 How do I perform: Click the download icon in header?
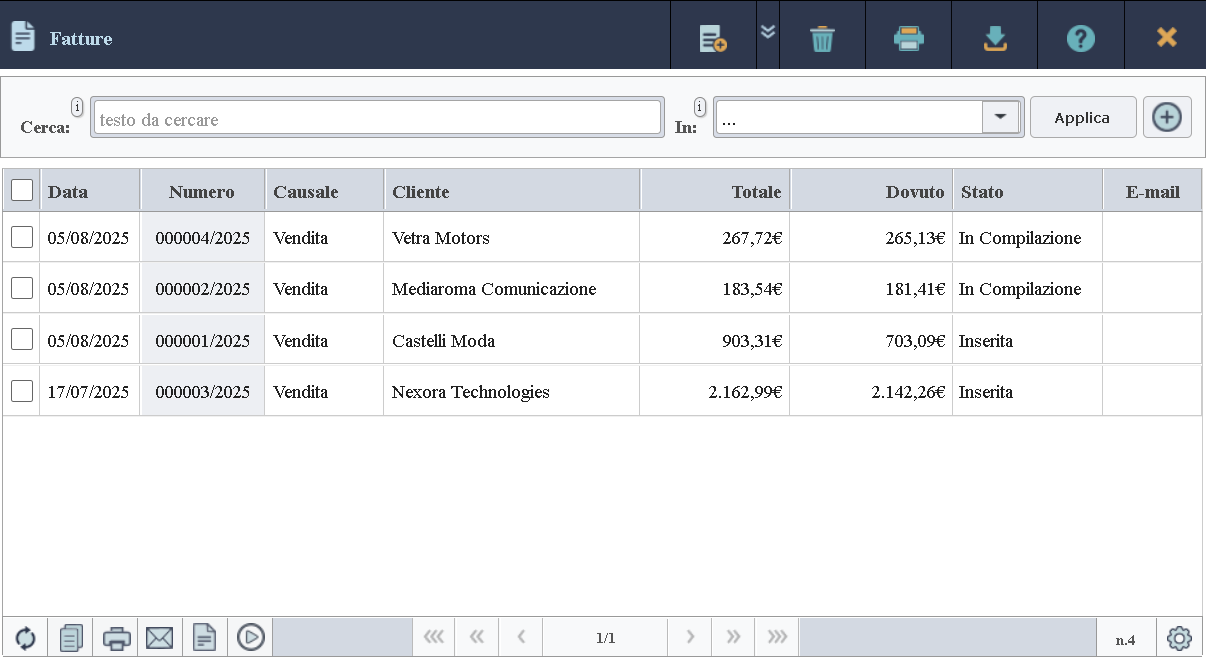pyautogui.click(x=994, y=38)
